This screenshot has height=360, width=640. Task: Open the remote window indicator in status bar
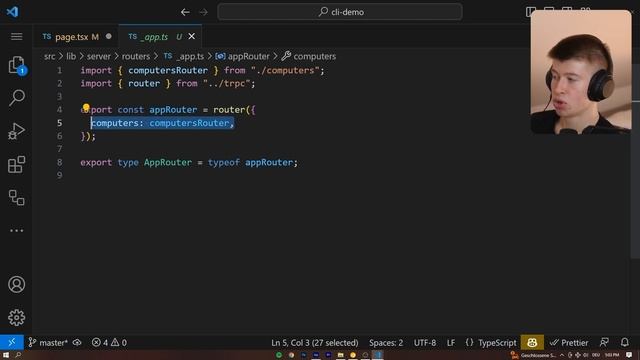click(x=11, y=342)
